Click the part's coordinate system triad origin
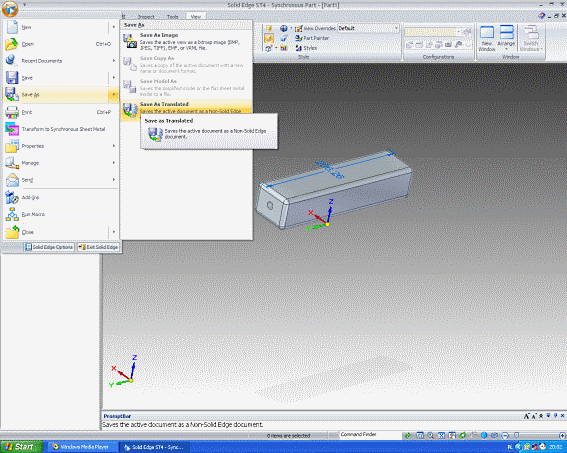This screenshot has height=453, width=567. [327, 224]
